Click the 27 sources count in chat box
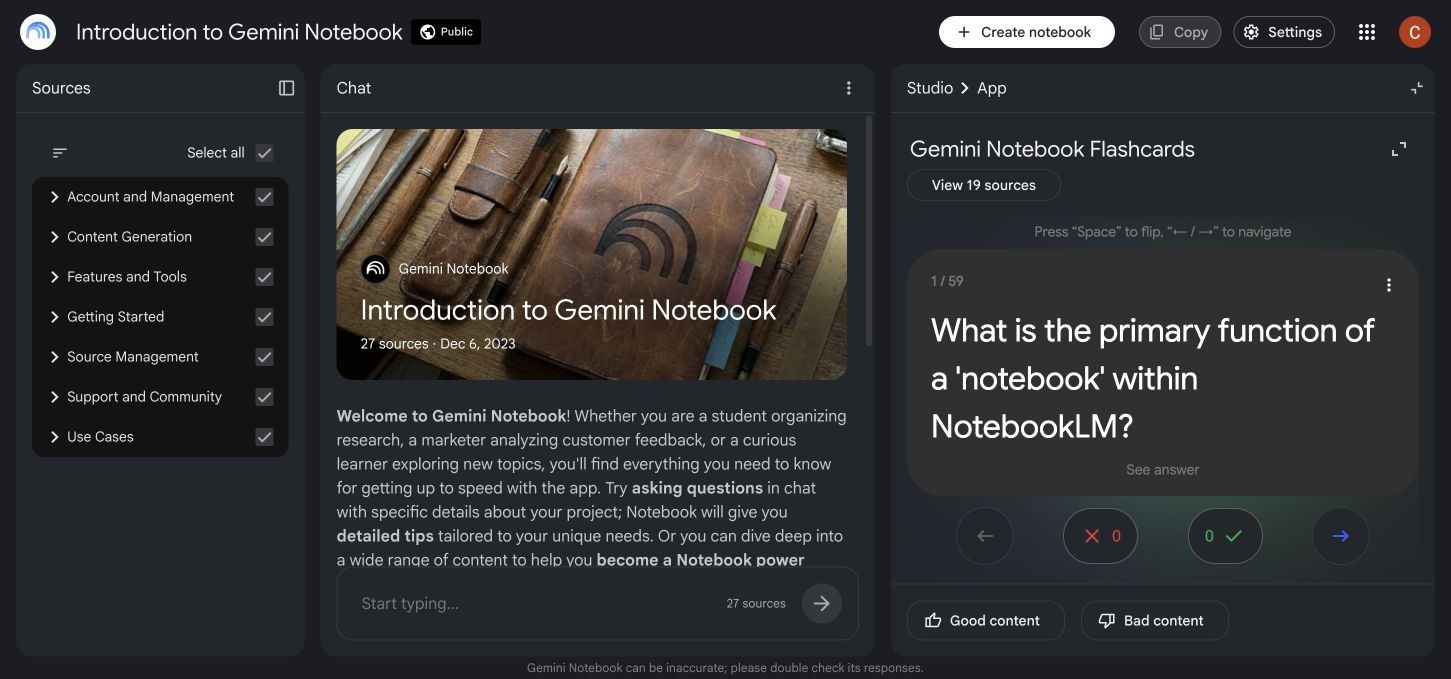Viewport: 1451px width, 679px height. (x=756, y=604)
